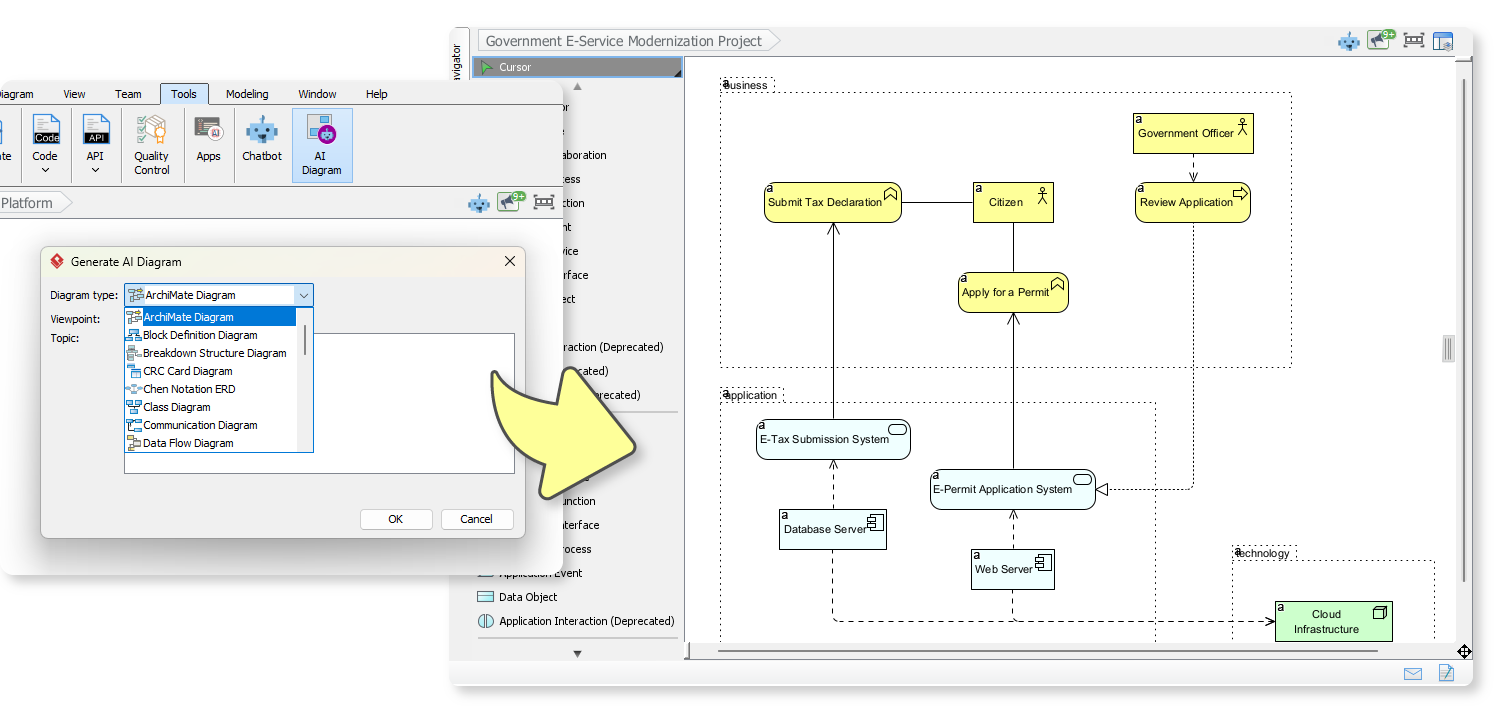
Task: Click the filmstrip icon near the top-right corner
Action: [x=1414, y=40]
